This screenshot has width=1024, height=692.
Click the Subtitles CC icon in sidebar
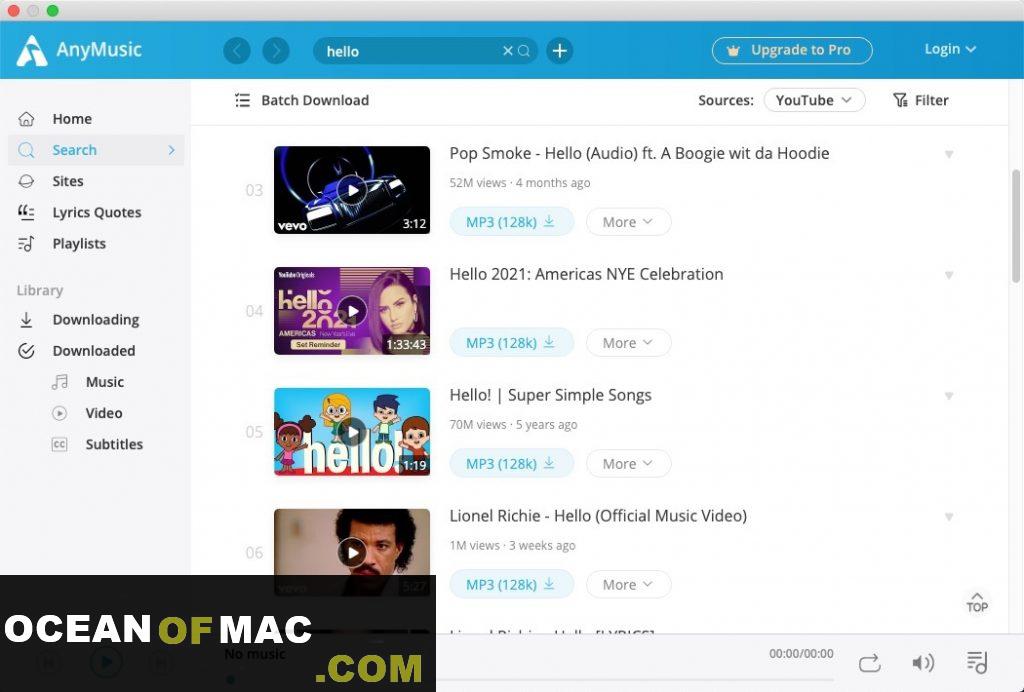coord(59,445)
